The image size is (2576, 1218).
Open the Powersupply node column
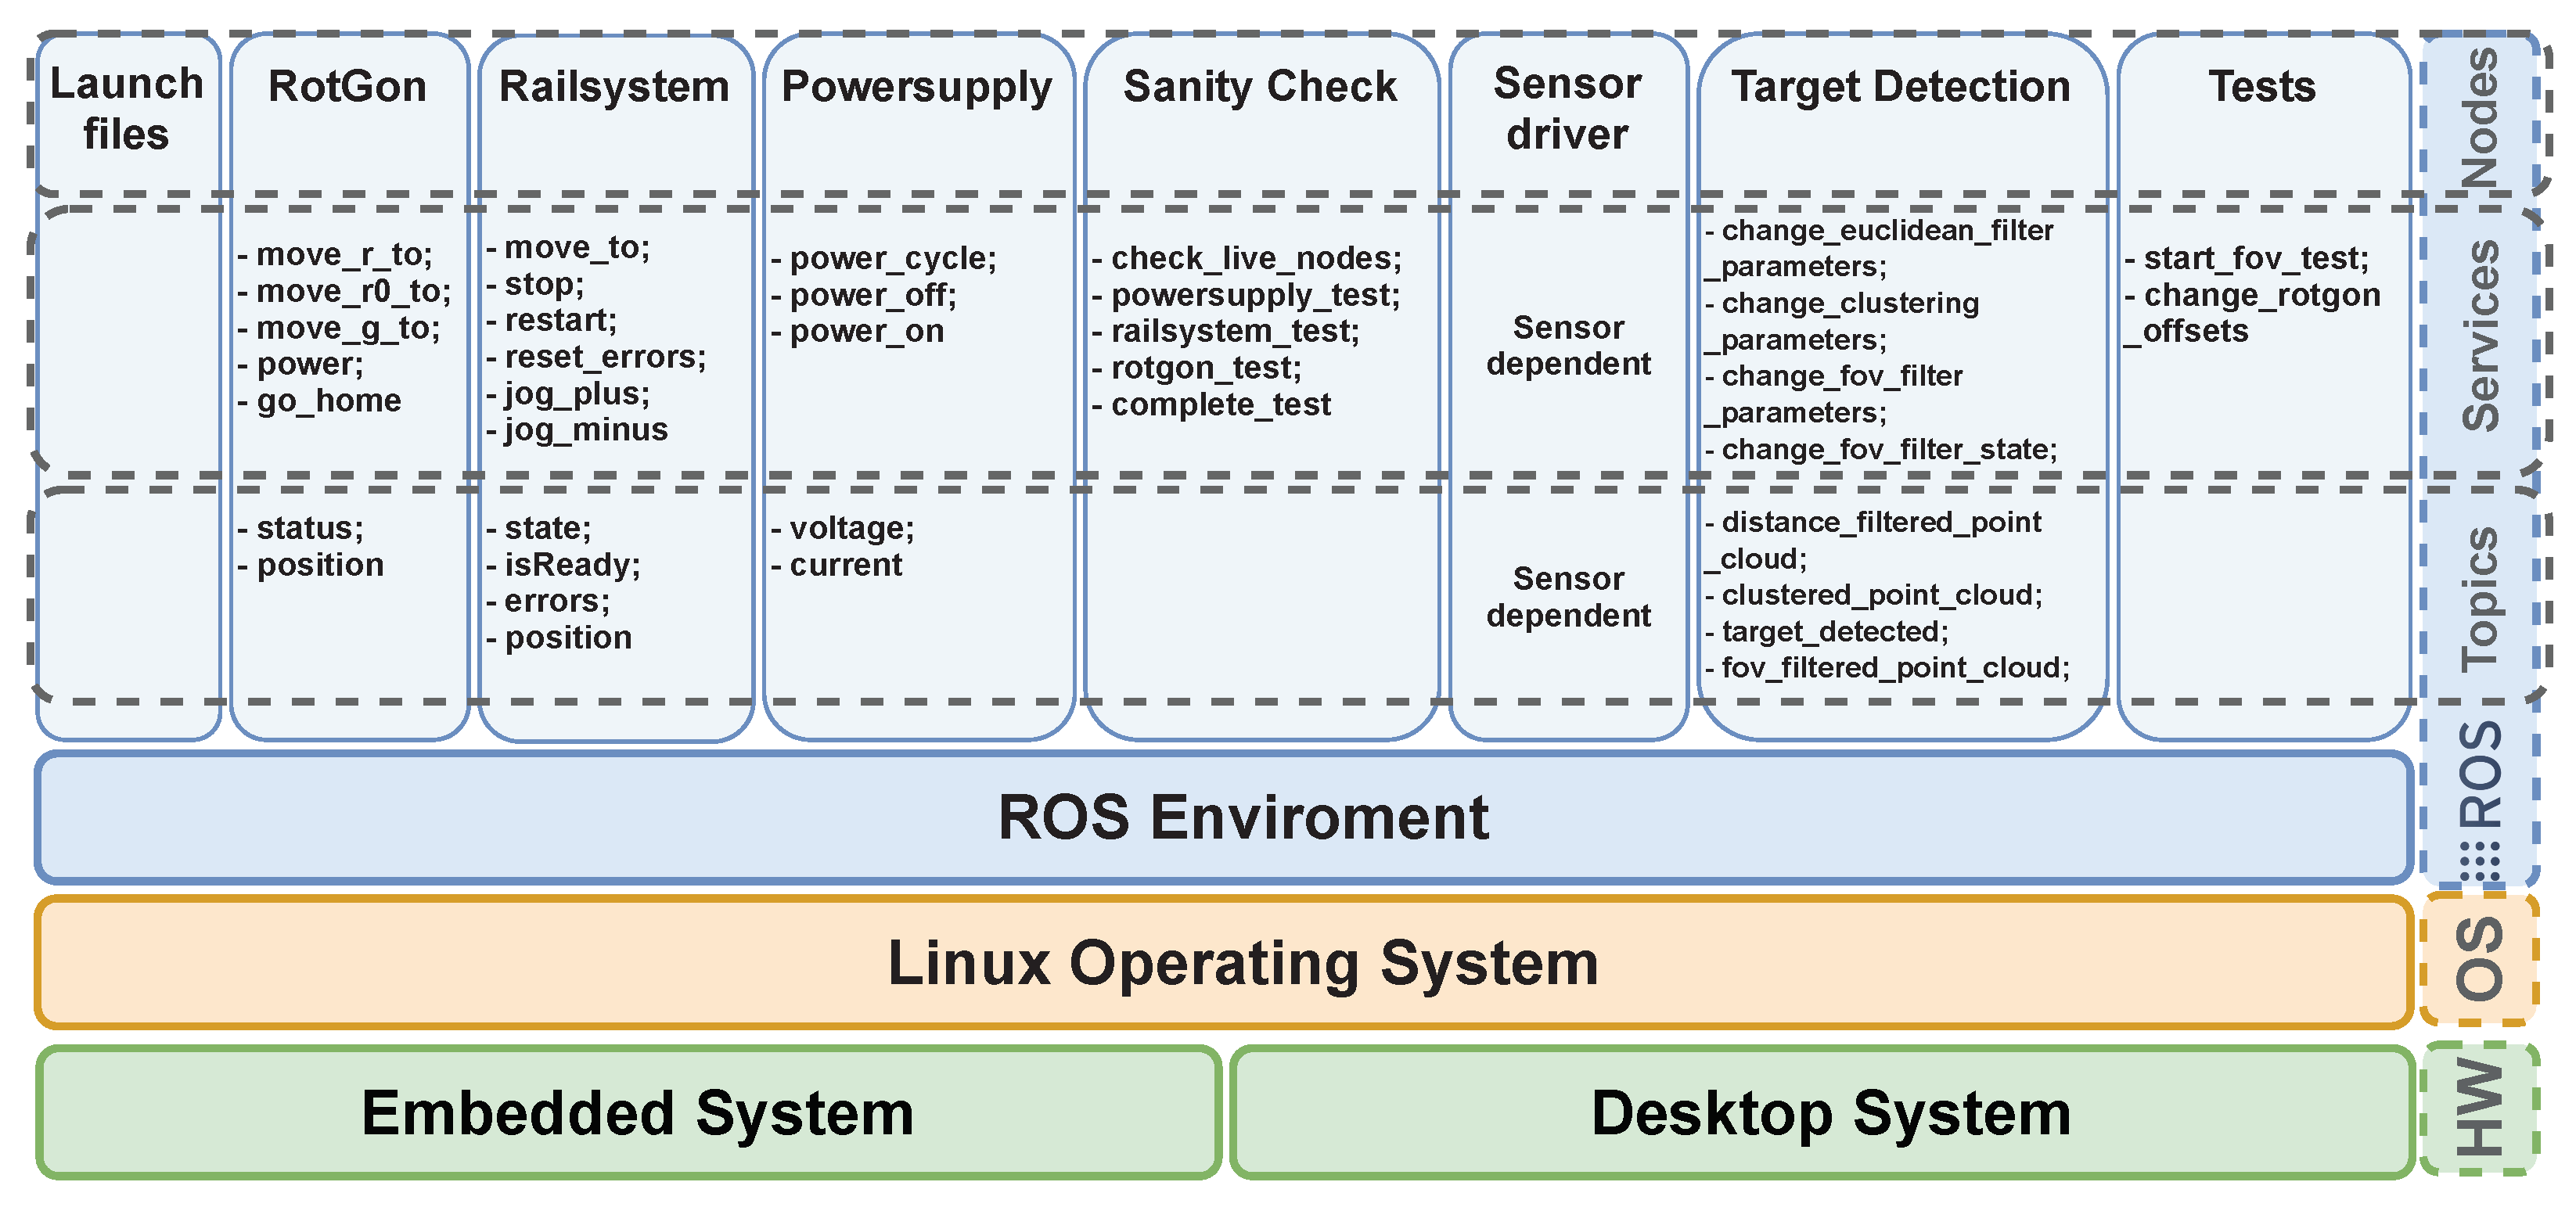pos(916,87)
